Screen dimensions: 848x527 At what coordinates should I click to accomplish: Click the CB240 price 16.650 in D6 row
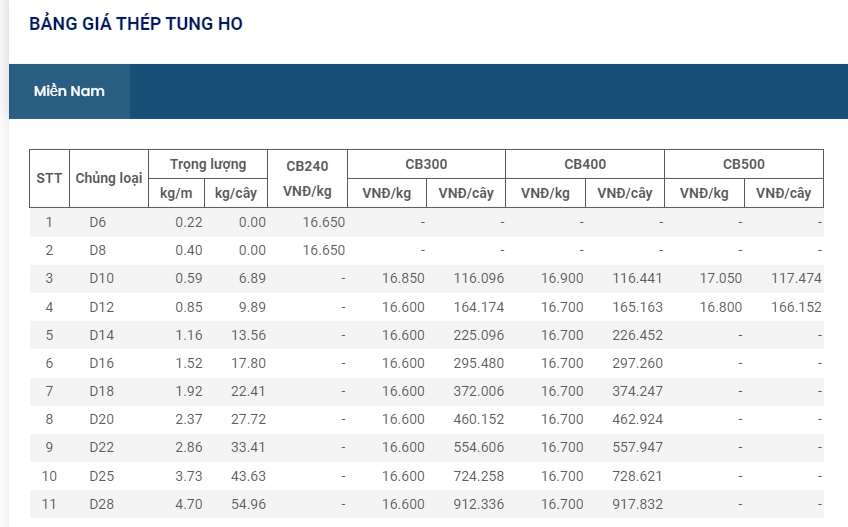tap(324, 222)
